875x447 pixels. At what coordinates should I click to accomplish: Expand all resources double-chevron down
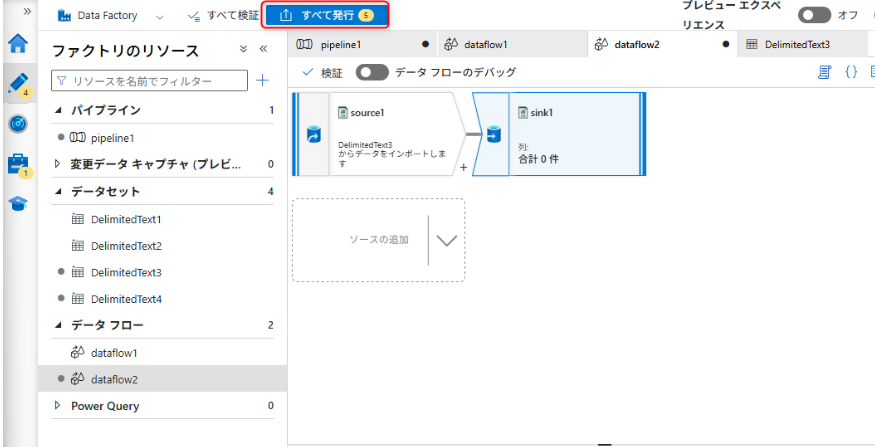(243, 49)
